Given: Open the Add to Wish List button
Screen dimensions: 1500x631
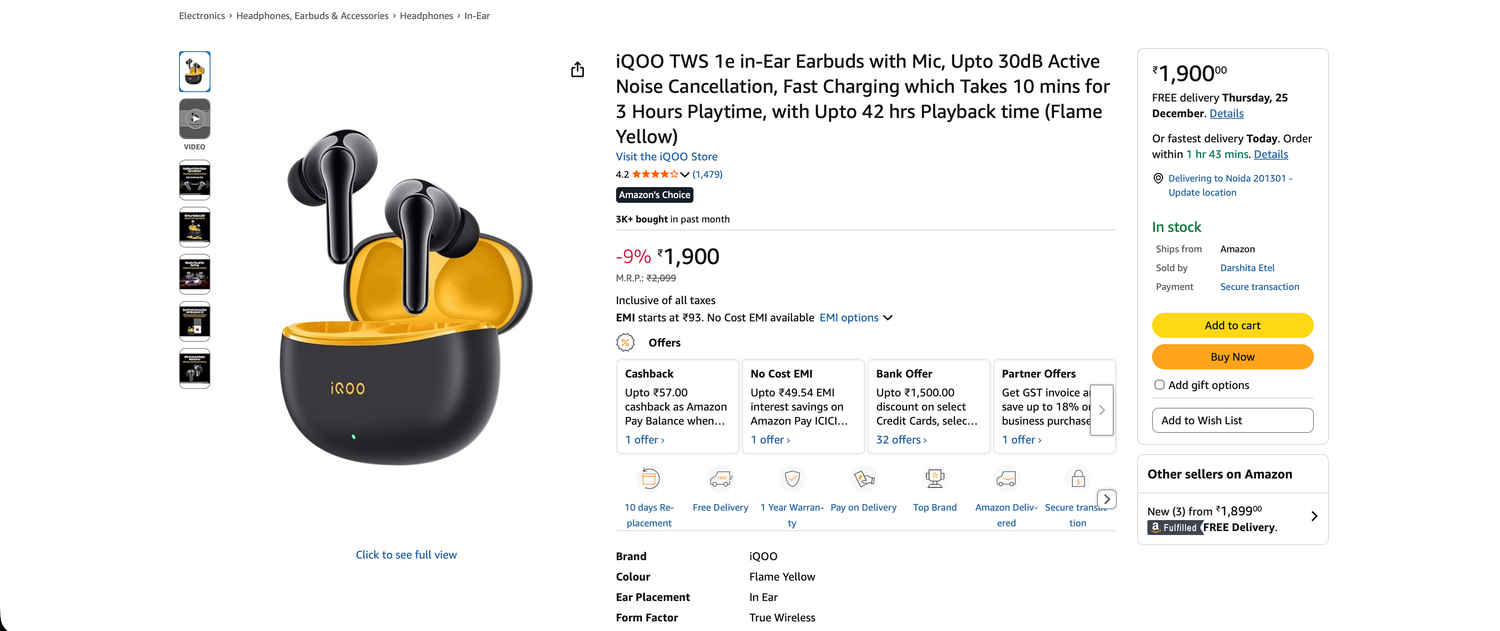Looking at the screenshot, I should tap(1232, 421).
